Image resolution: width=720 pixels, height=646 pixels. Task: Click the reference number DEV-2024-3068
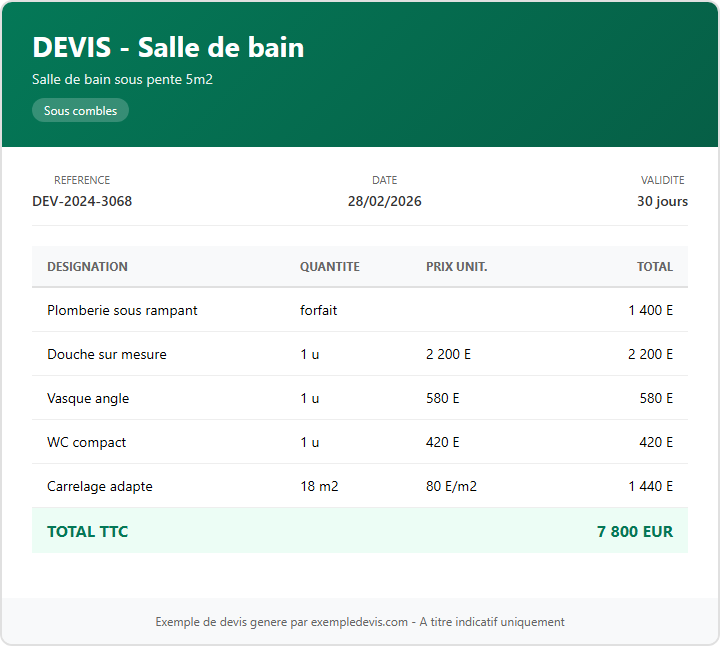tap(82, 201)
